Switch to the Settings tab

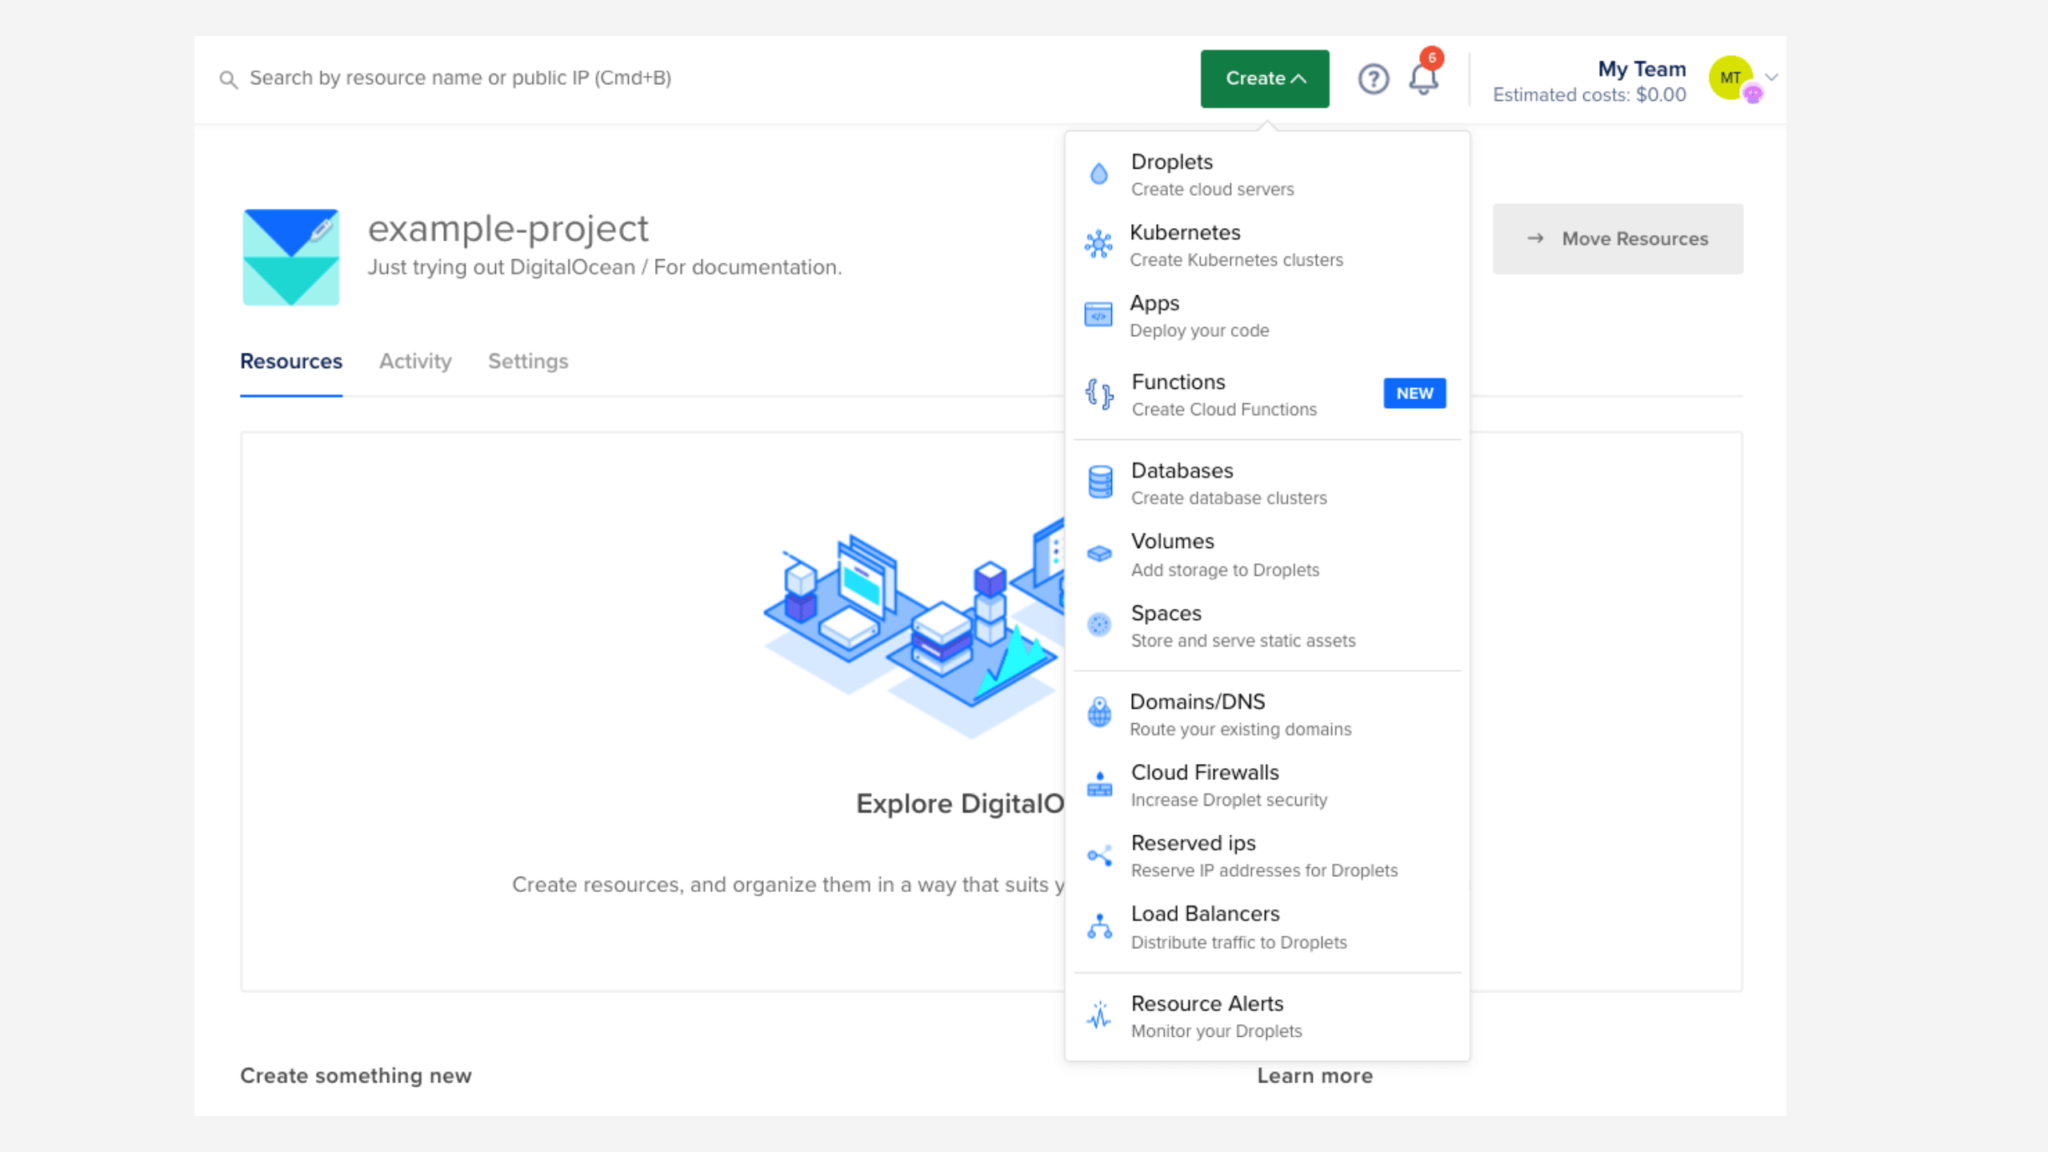(x=528, y=361)
